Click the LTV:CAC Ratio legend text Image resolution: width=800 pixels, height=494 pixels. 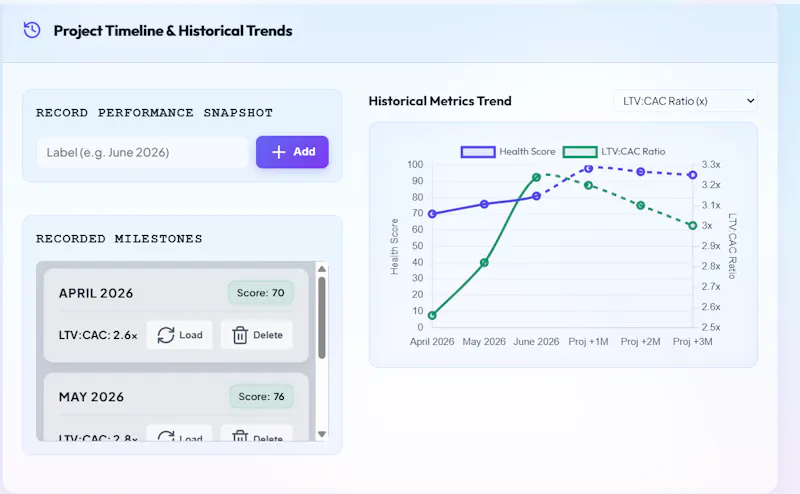633,152
